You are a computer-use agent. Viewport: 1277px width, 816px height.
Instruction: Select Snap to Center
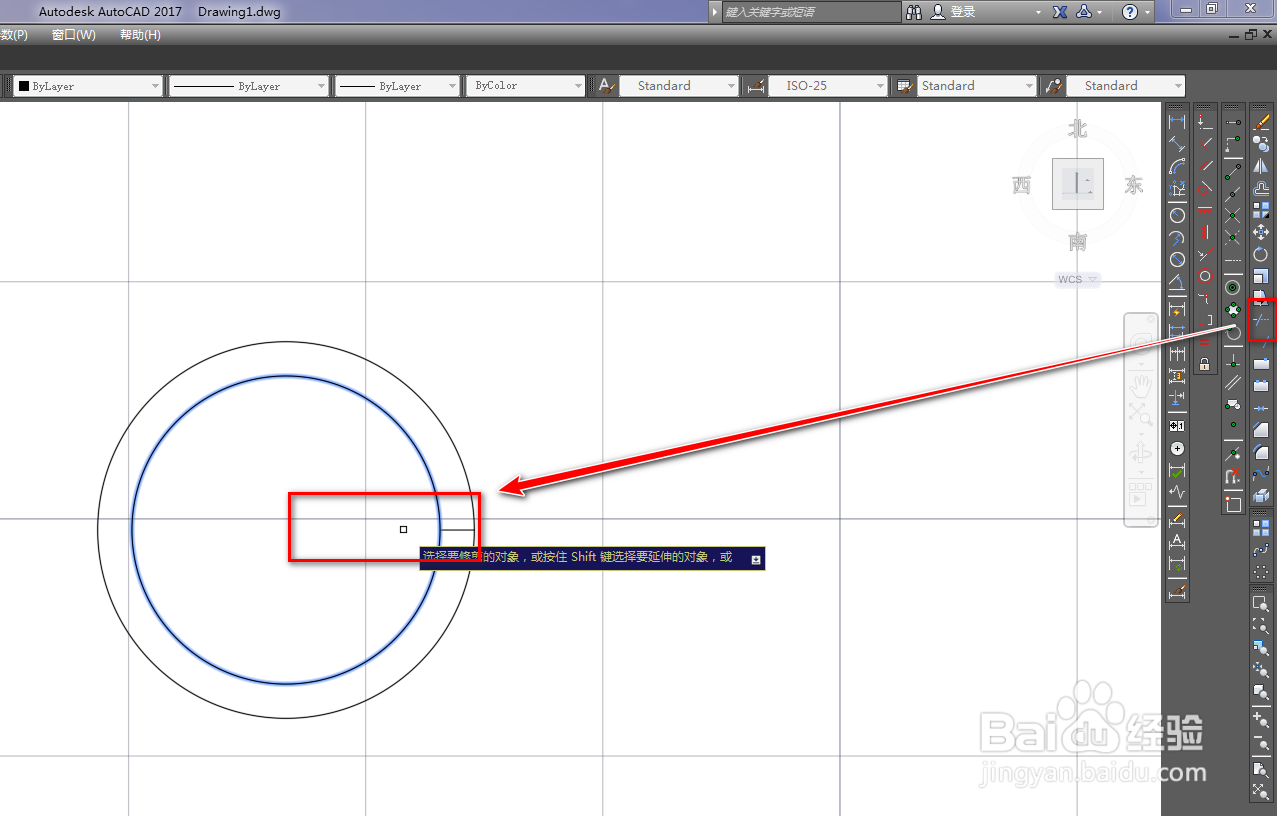click(x=1233, y=287)
